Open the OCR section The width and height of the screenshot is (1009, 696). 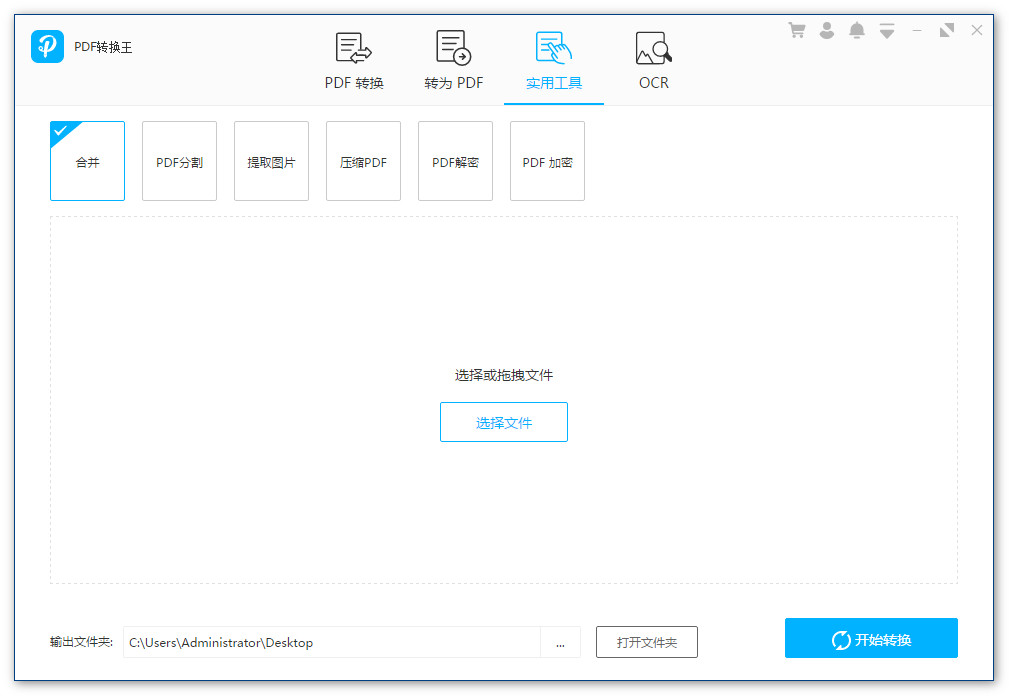[x=654, y=62]
